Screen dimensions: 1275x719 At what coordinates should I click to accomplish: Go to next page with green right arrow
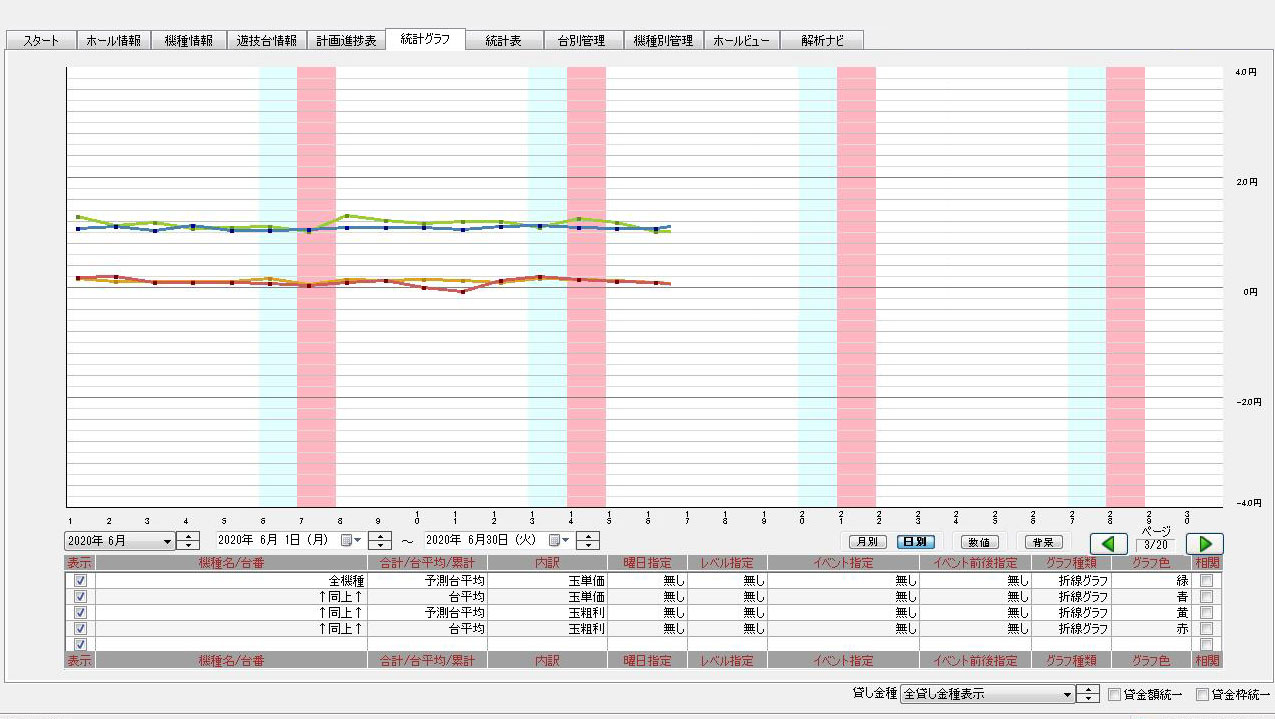1204,544
